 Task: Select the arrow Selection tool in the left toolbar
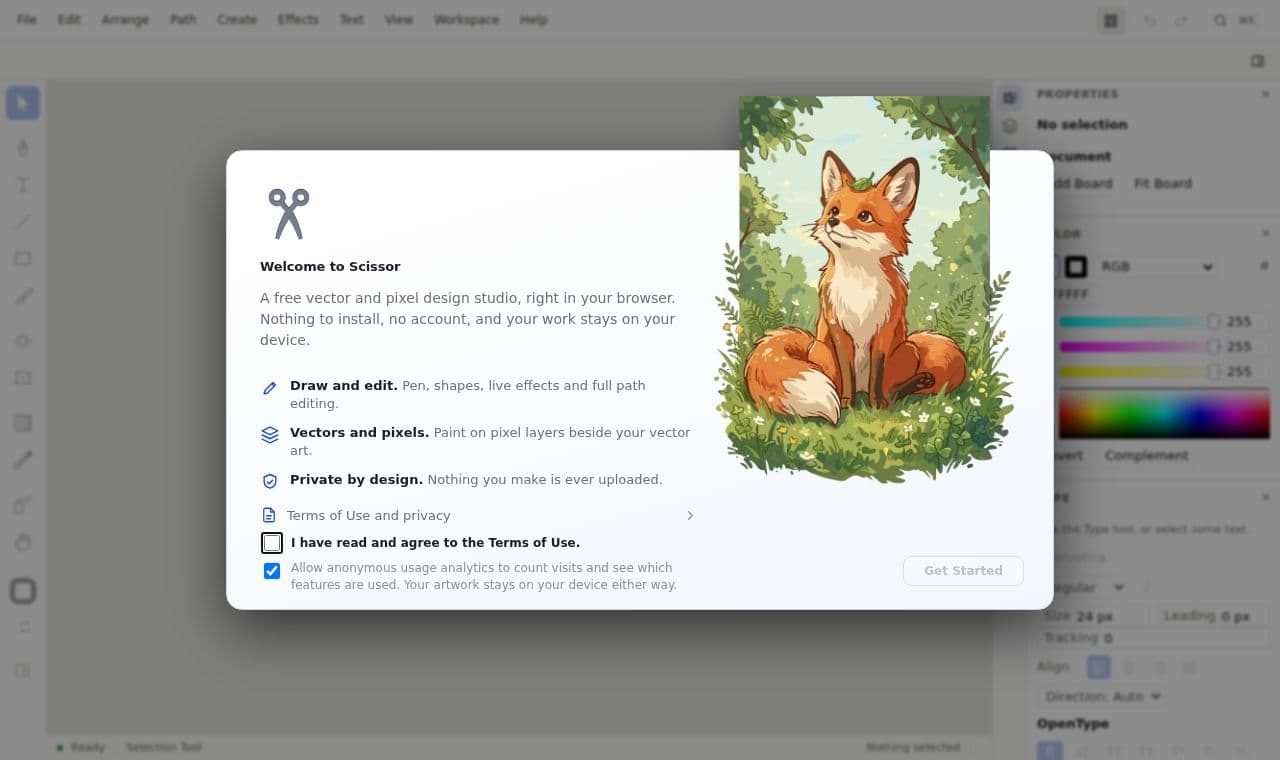[23, 103]
